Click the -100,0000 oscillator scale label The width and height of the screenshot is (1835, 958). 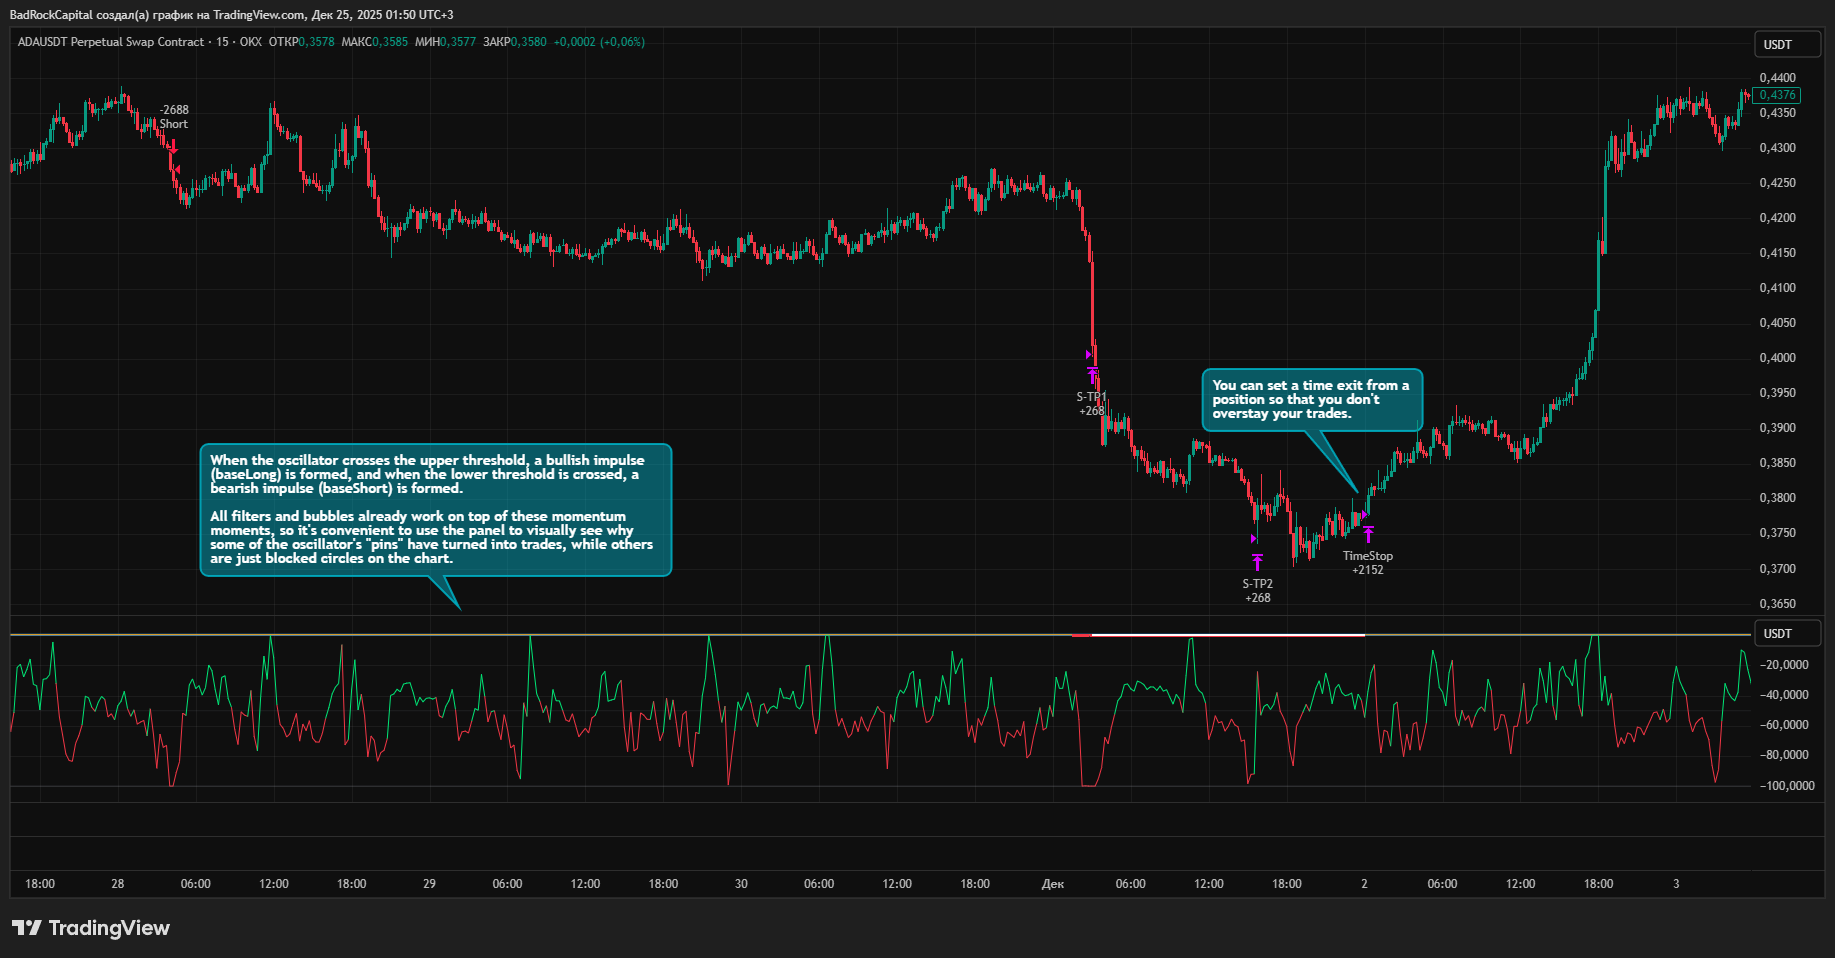[x=1787, y=786]
